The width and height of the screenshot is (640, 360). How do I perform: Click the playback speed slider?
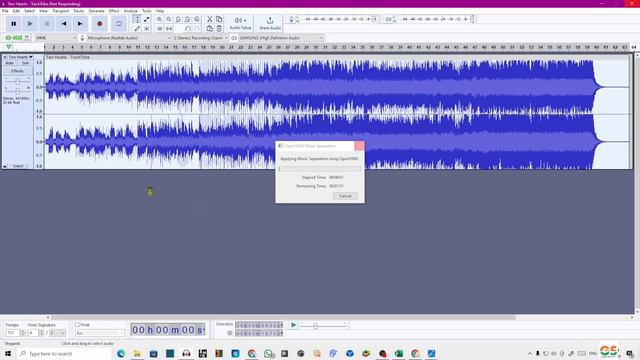[324, 325]
